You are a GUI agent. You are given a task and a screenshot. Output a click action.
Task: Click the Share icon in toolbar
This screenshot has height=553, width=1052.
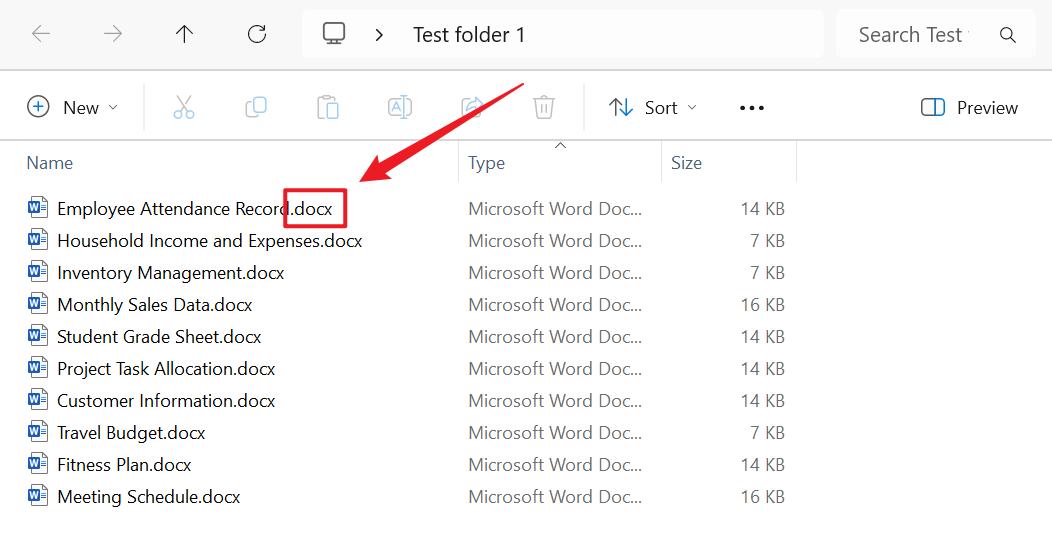click(472, 108)
